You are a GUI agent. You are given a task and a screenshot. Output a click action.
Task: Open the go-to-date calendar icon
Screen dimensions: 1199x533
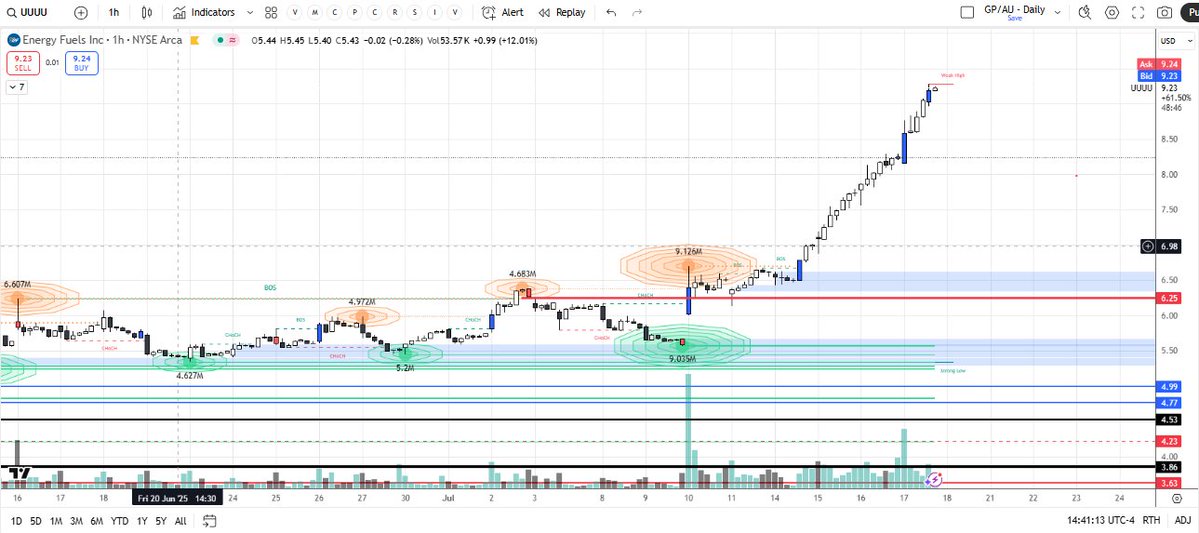(210, 521)
